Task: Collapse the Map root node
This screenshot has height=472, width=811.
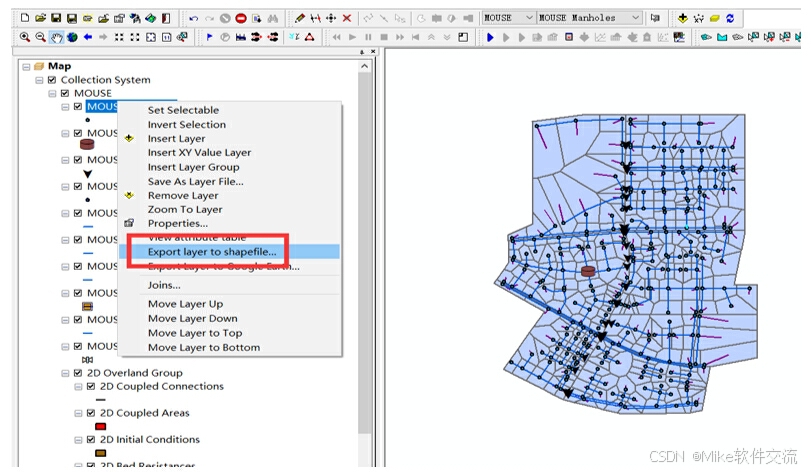Action: [x=26, y=67]
